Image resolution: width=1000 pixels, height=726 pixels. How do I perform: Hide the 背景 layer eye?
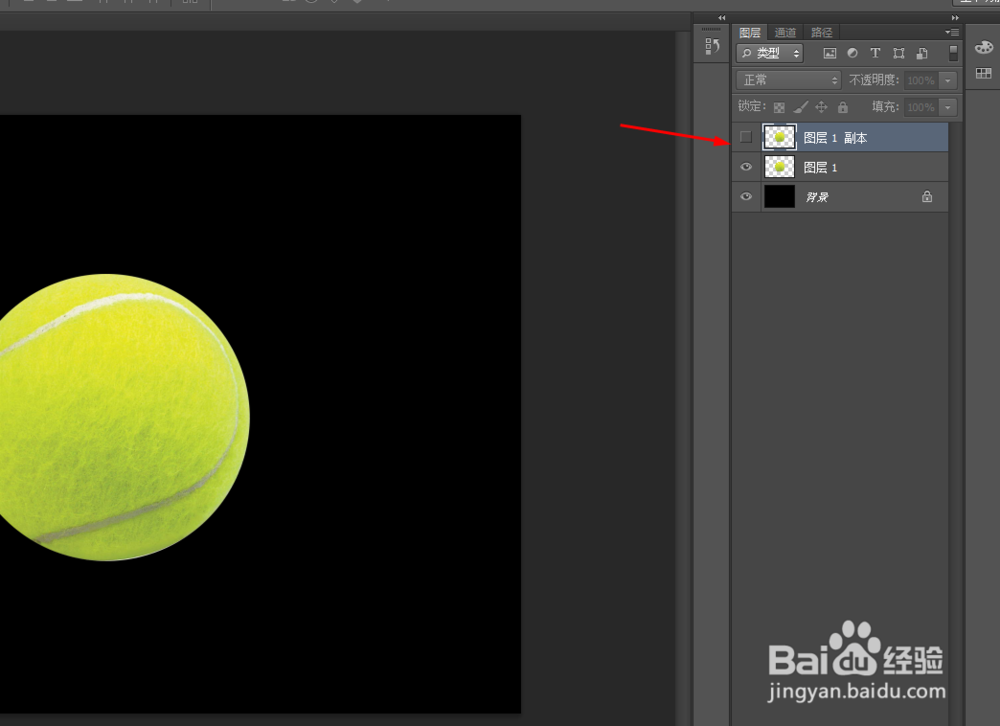click(x=746, y=196)
